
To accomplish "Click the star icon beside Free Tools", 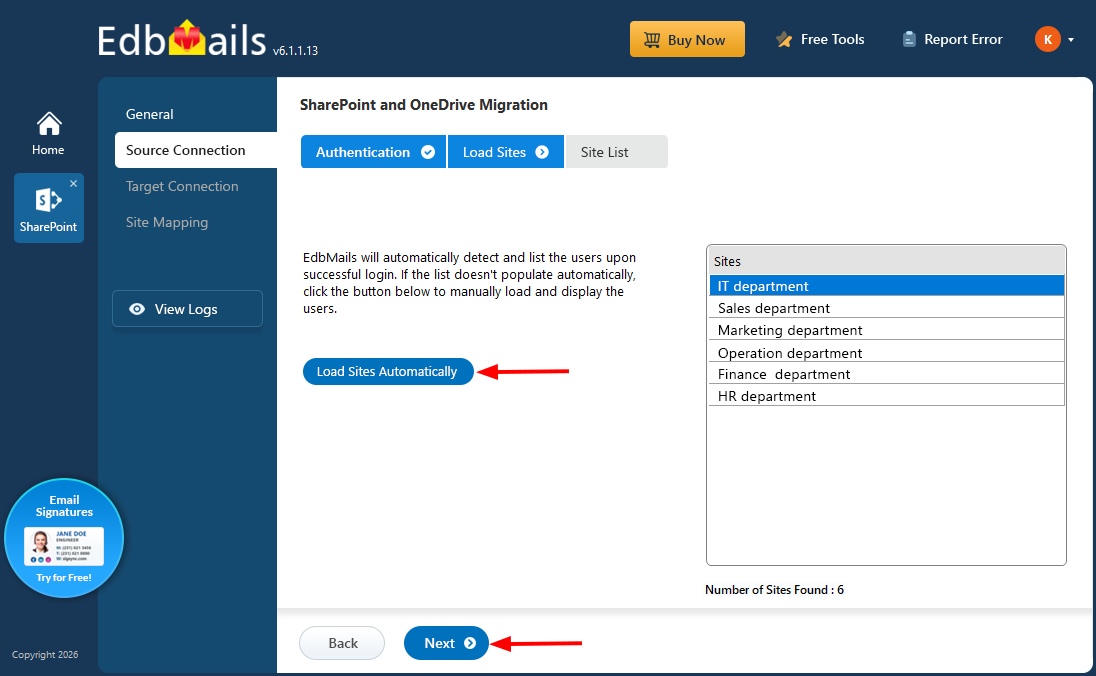I will click(784, 39).
